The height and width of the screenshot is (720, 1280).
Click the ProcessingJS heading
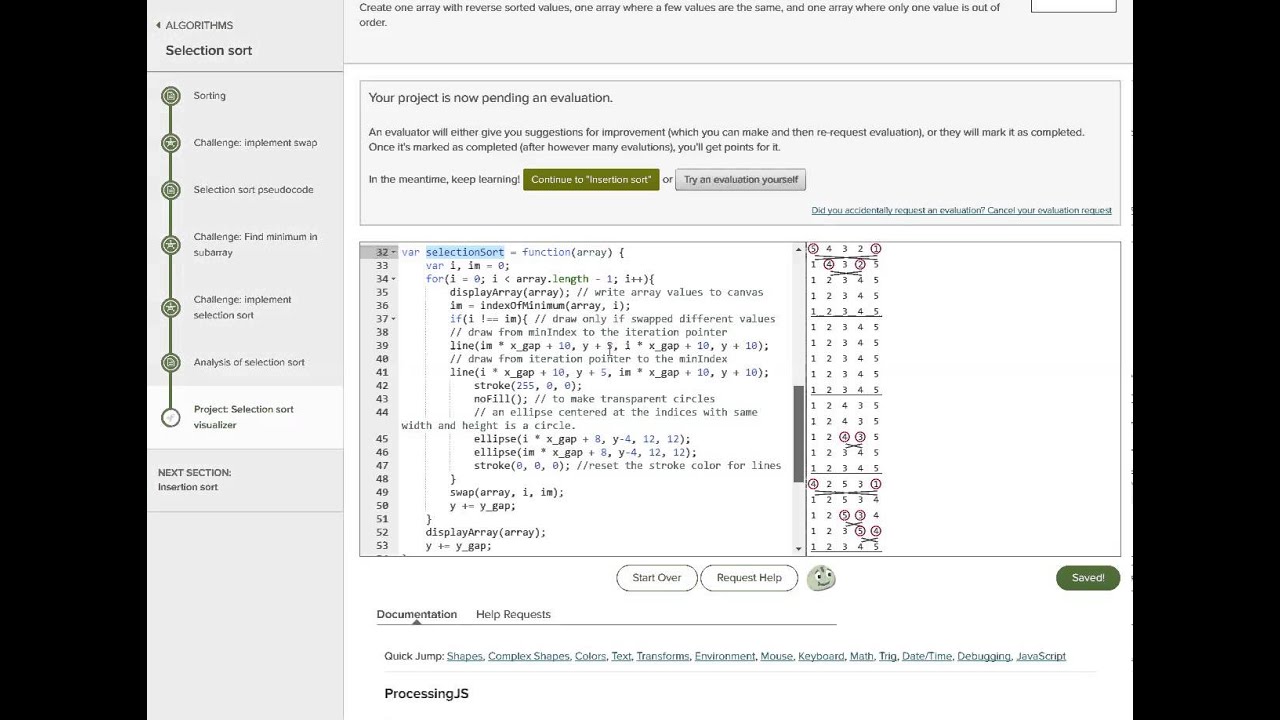[x=426, y=694]
